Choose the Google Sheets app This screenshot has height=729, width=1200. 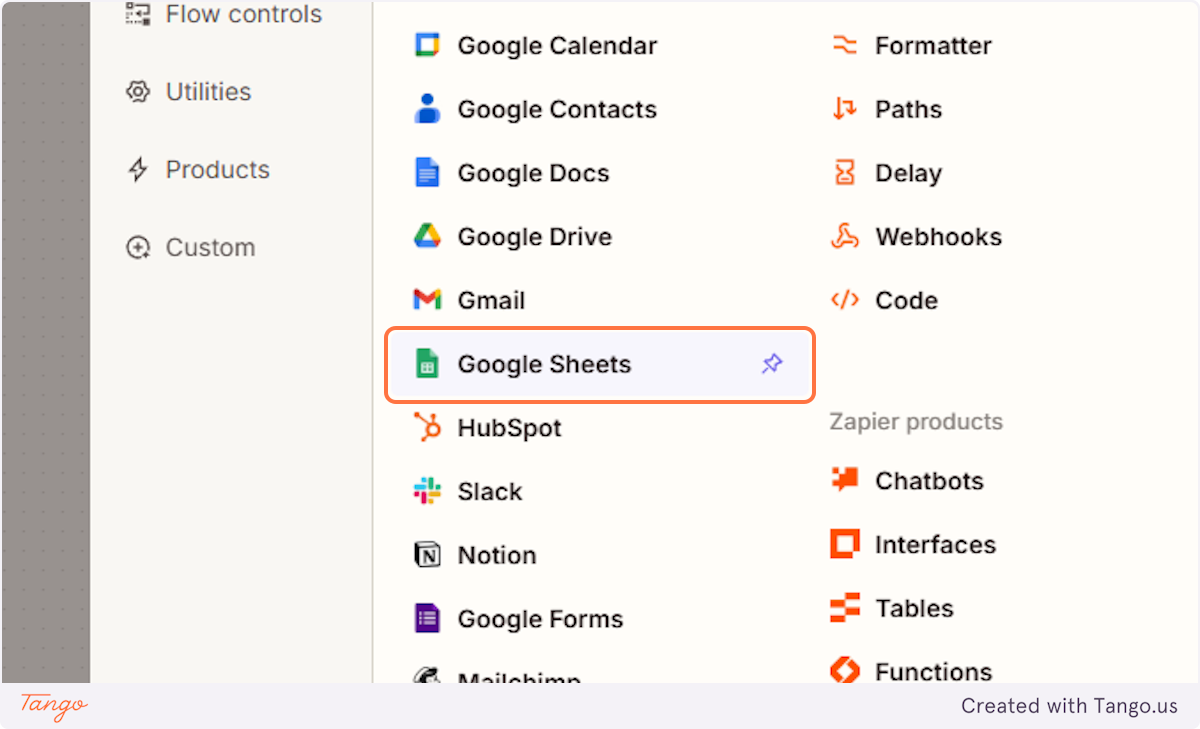(600, 364)
